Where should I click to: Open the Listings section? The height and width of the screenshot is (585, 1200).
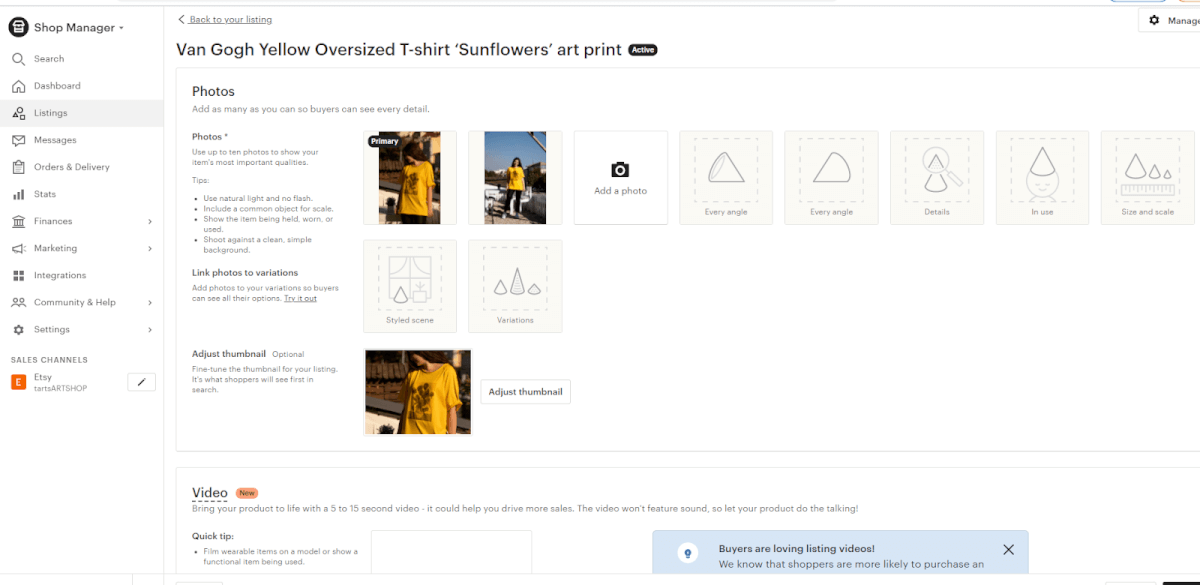pos(51,113)
